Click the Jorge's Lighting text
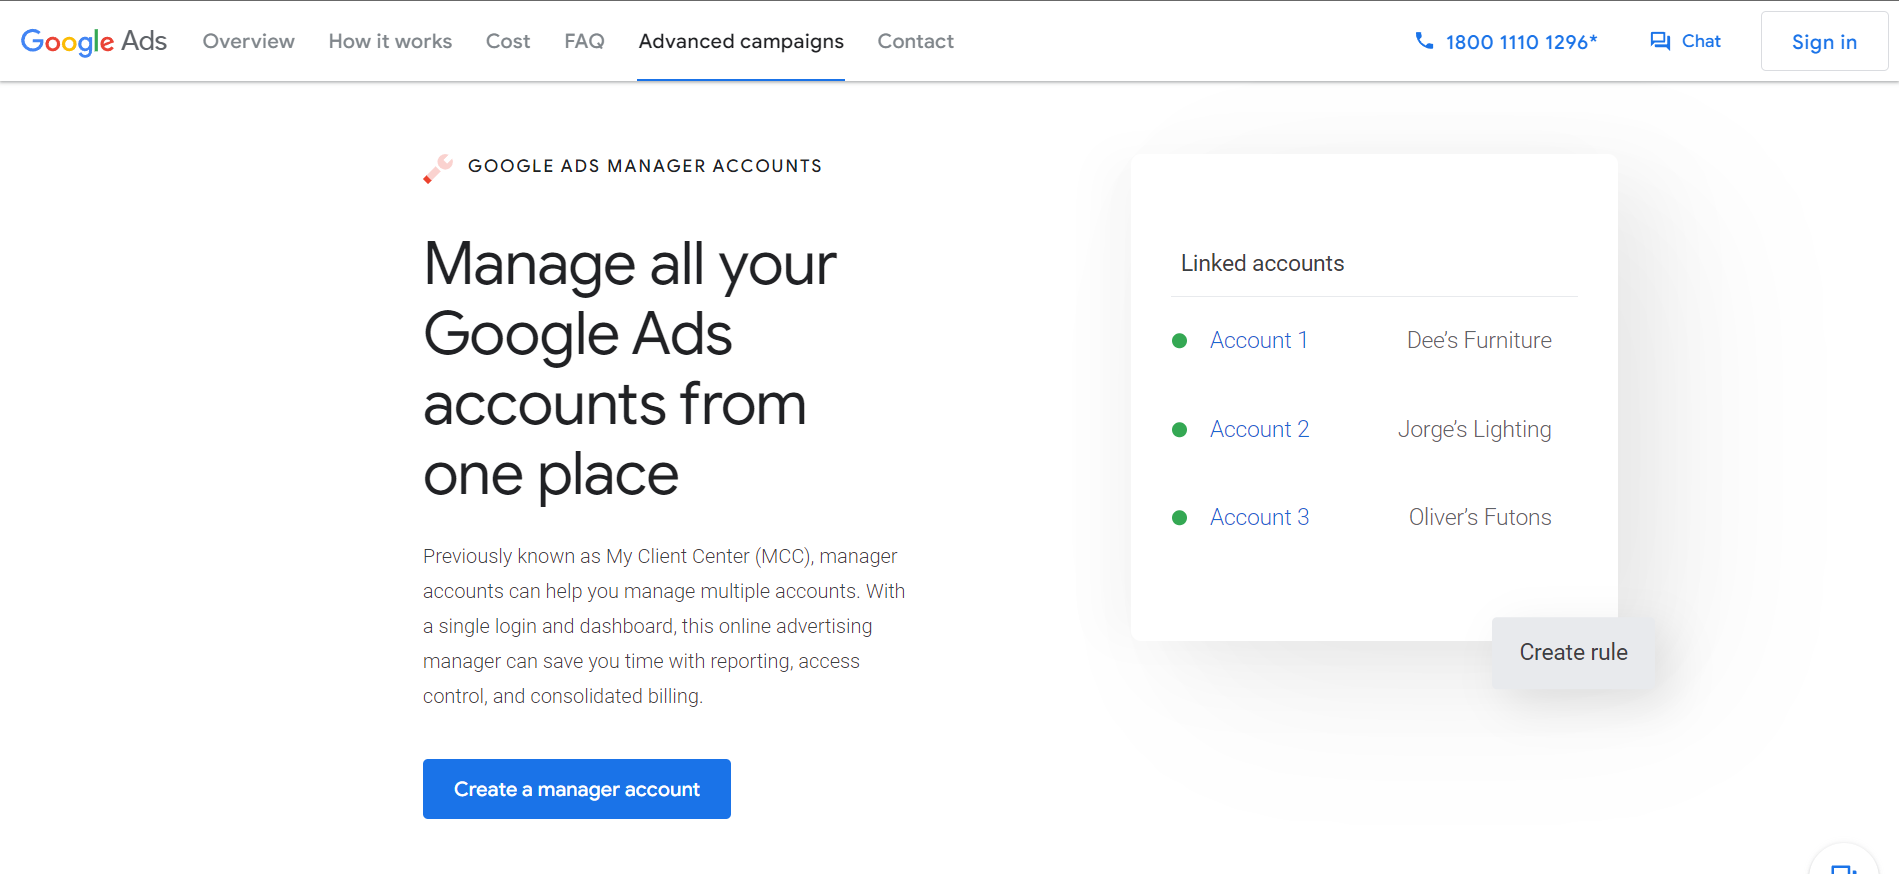 click(x=1475, y=430)
